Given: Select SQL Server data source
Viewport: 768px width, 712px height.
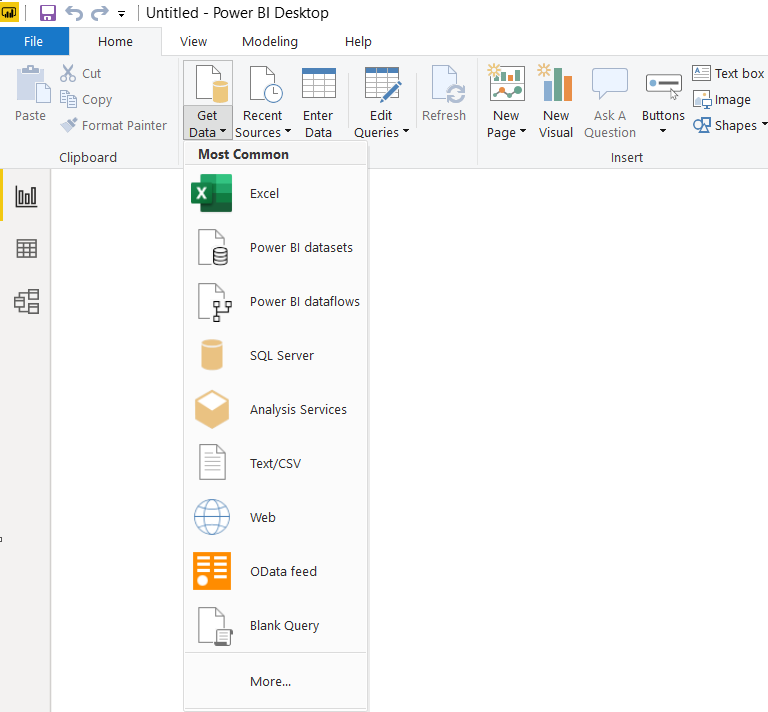Looking at the screenshot, I should point(275,356).
